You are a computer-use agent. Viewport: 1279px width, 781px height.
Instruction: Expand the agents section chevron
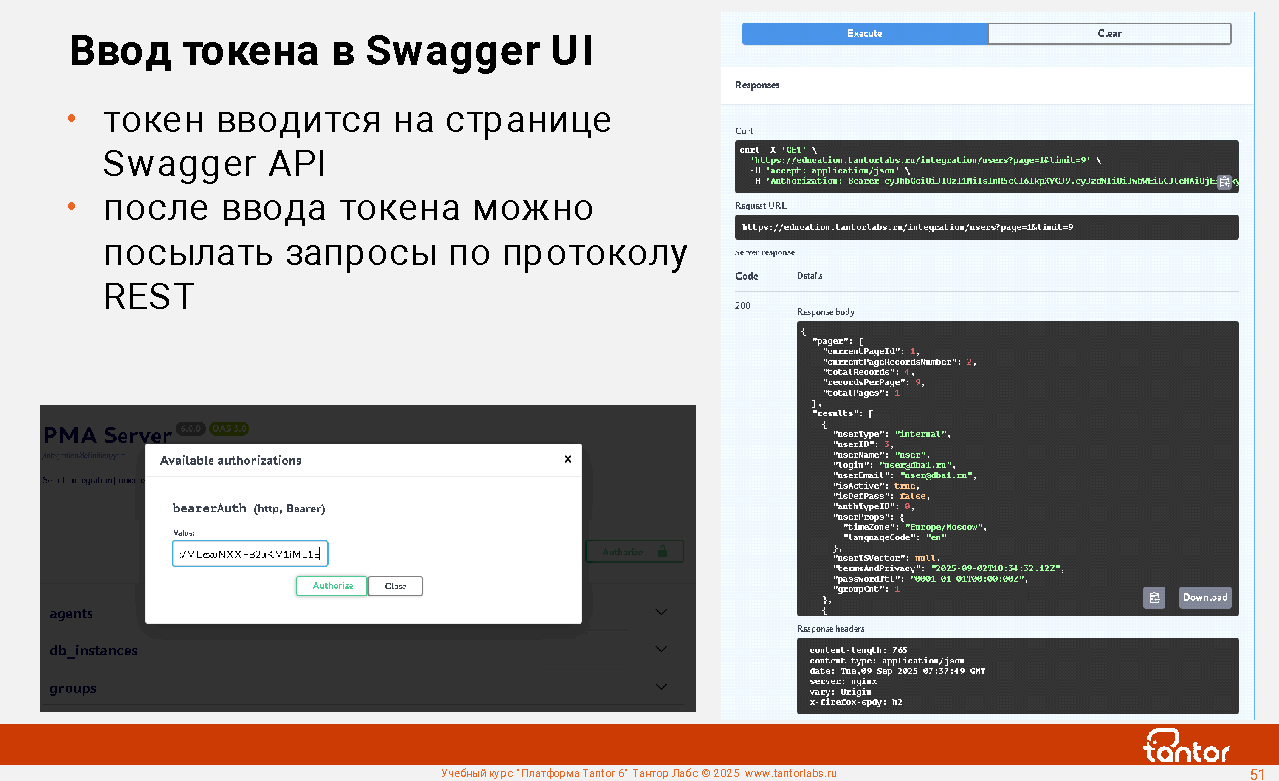(661, 612)
